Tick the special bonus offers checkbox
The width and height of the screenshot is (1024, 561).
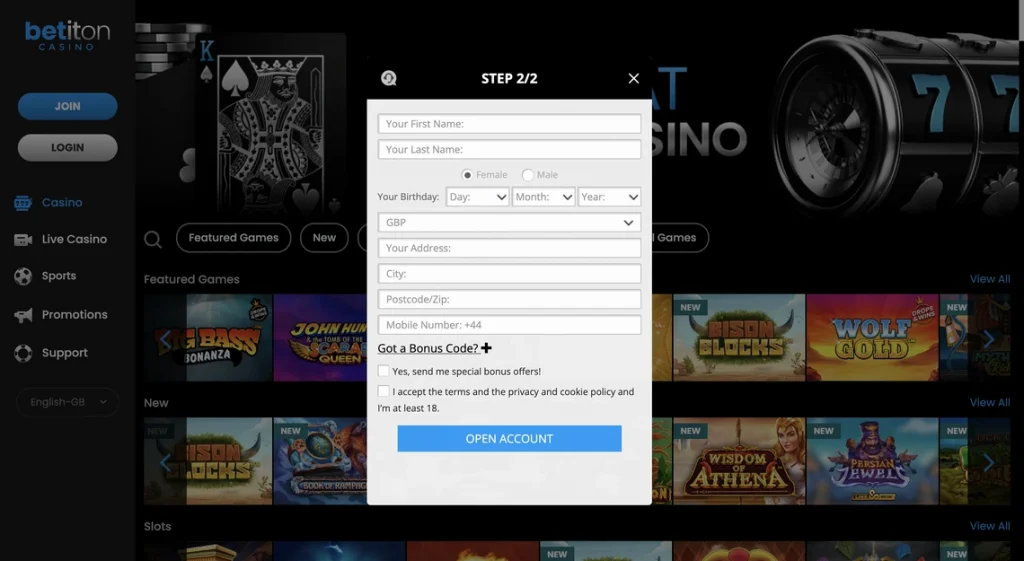coord(383,371)
